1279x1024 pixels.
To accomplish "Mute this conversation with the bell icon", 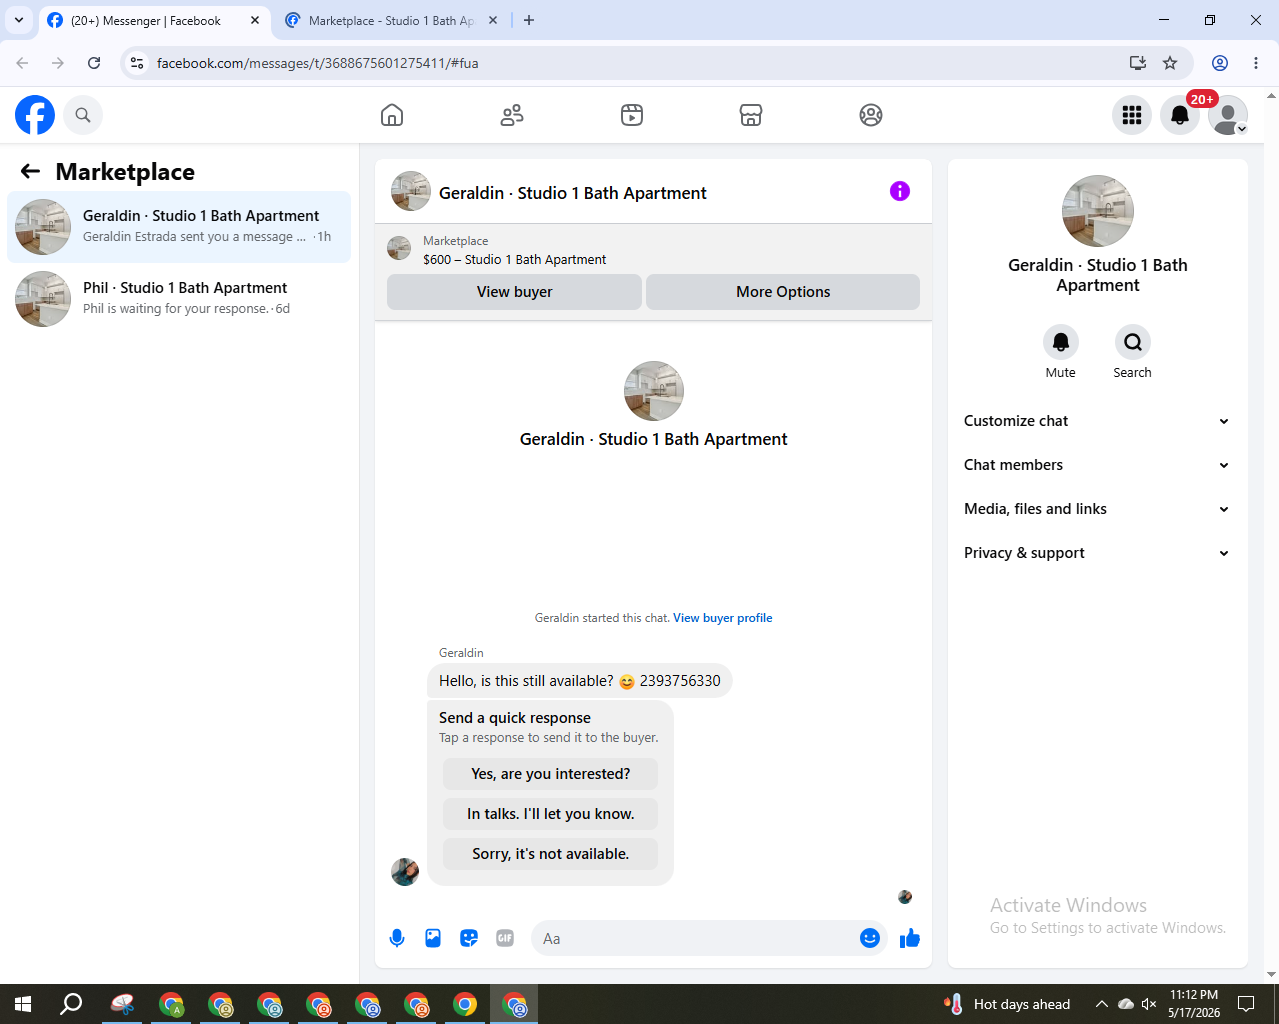I will click(x=1061, y=342).
